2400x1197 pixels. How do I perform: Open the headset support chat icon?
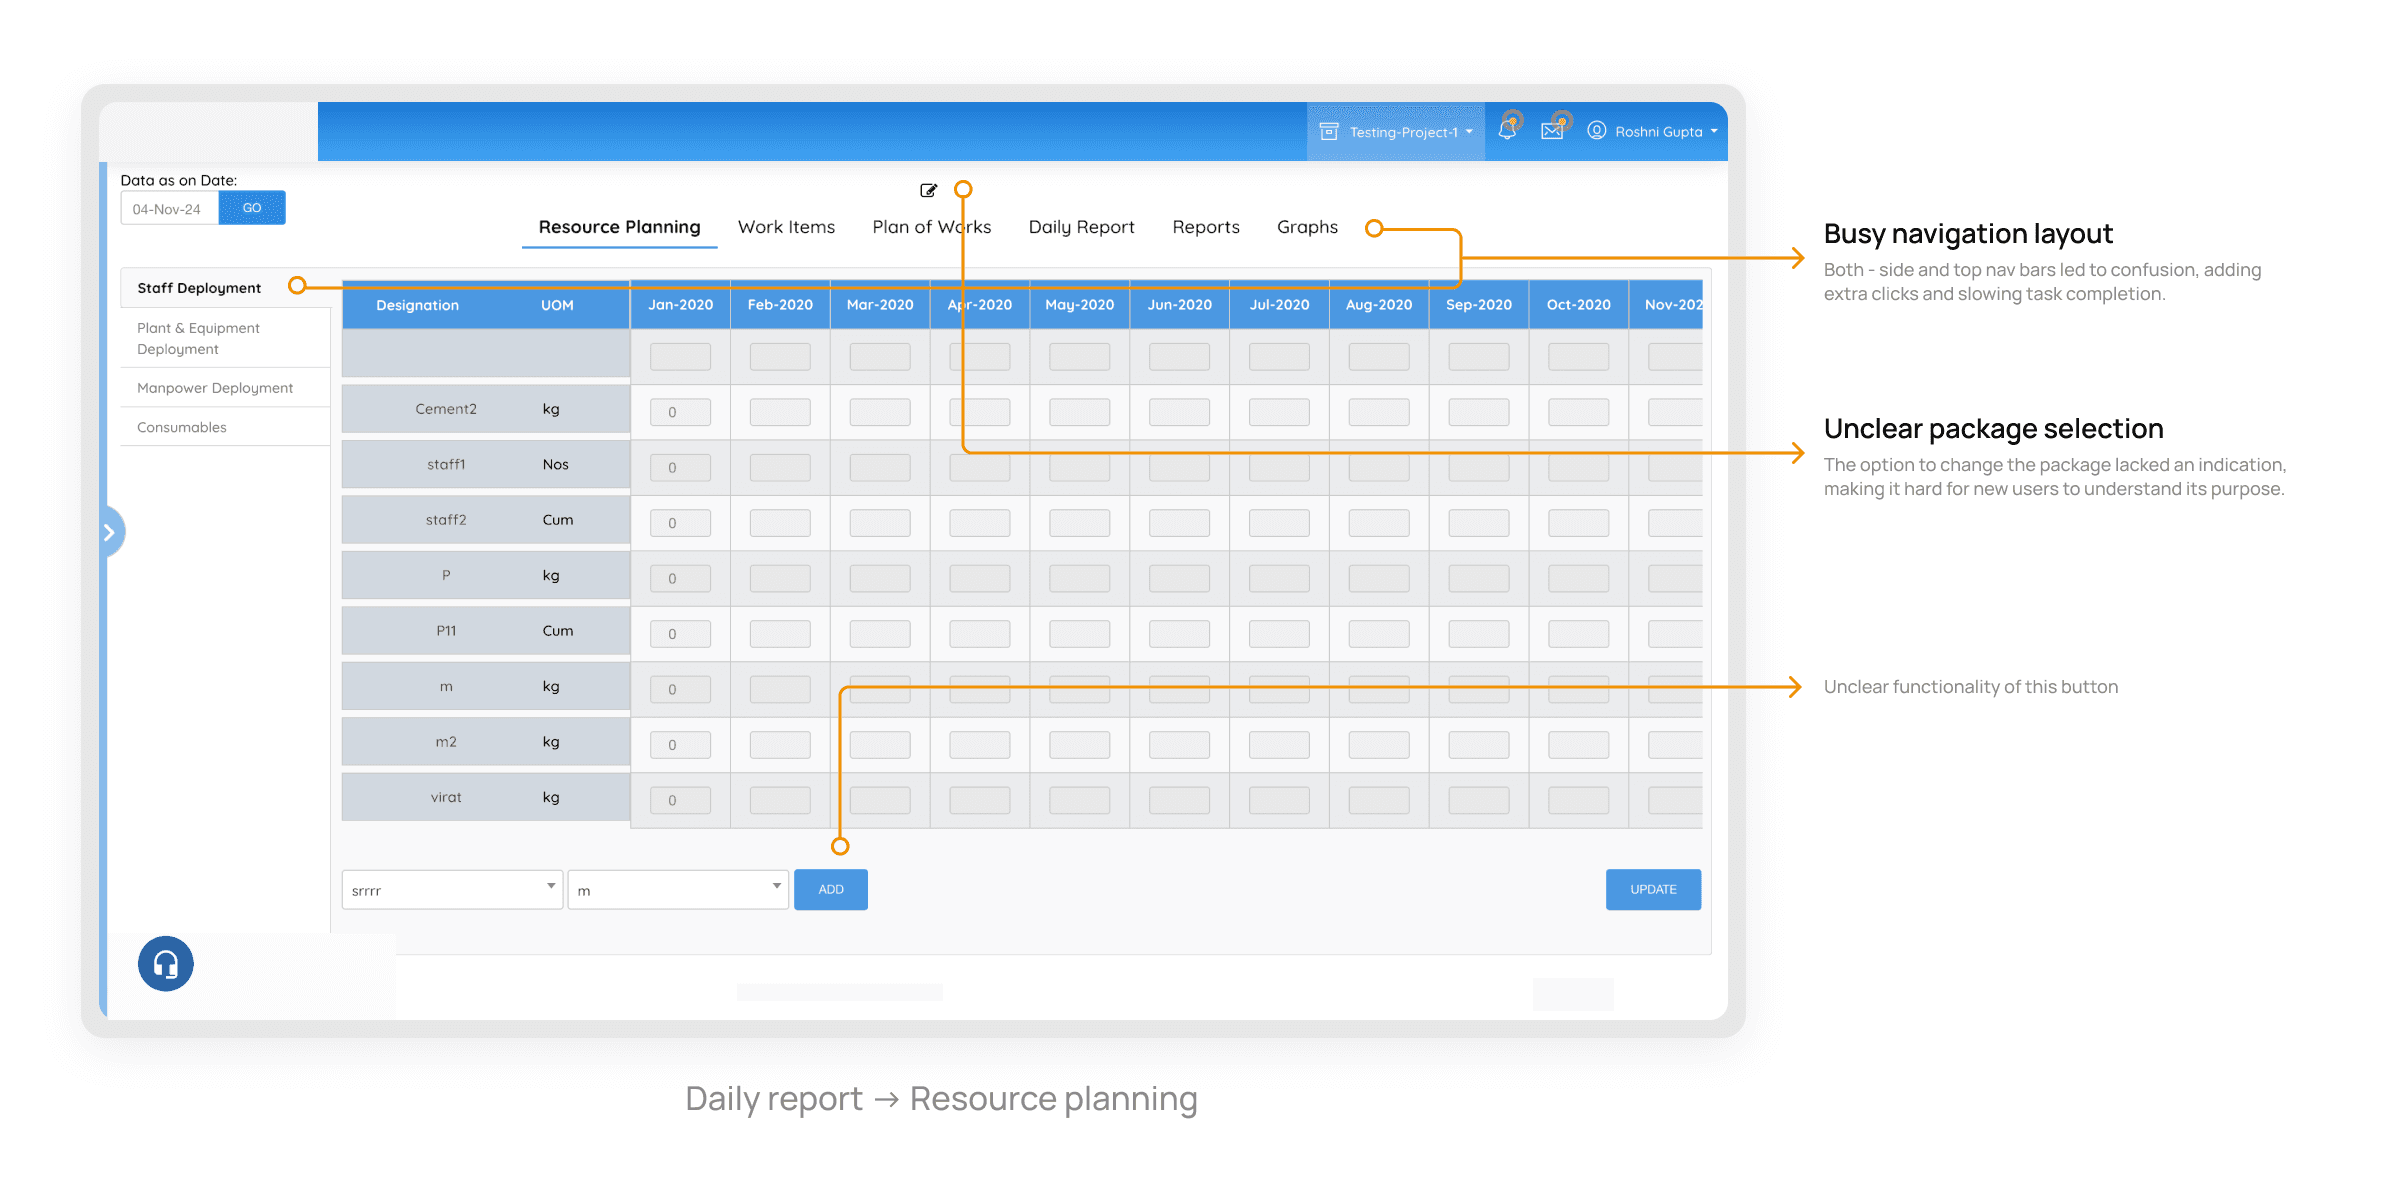166,964
